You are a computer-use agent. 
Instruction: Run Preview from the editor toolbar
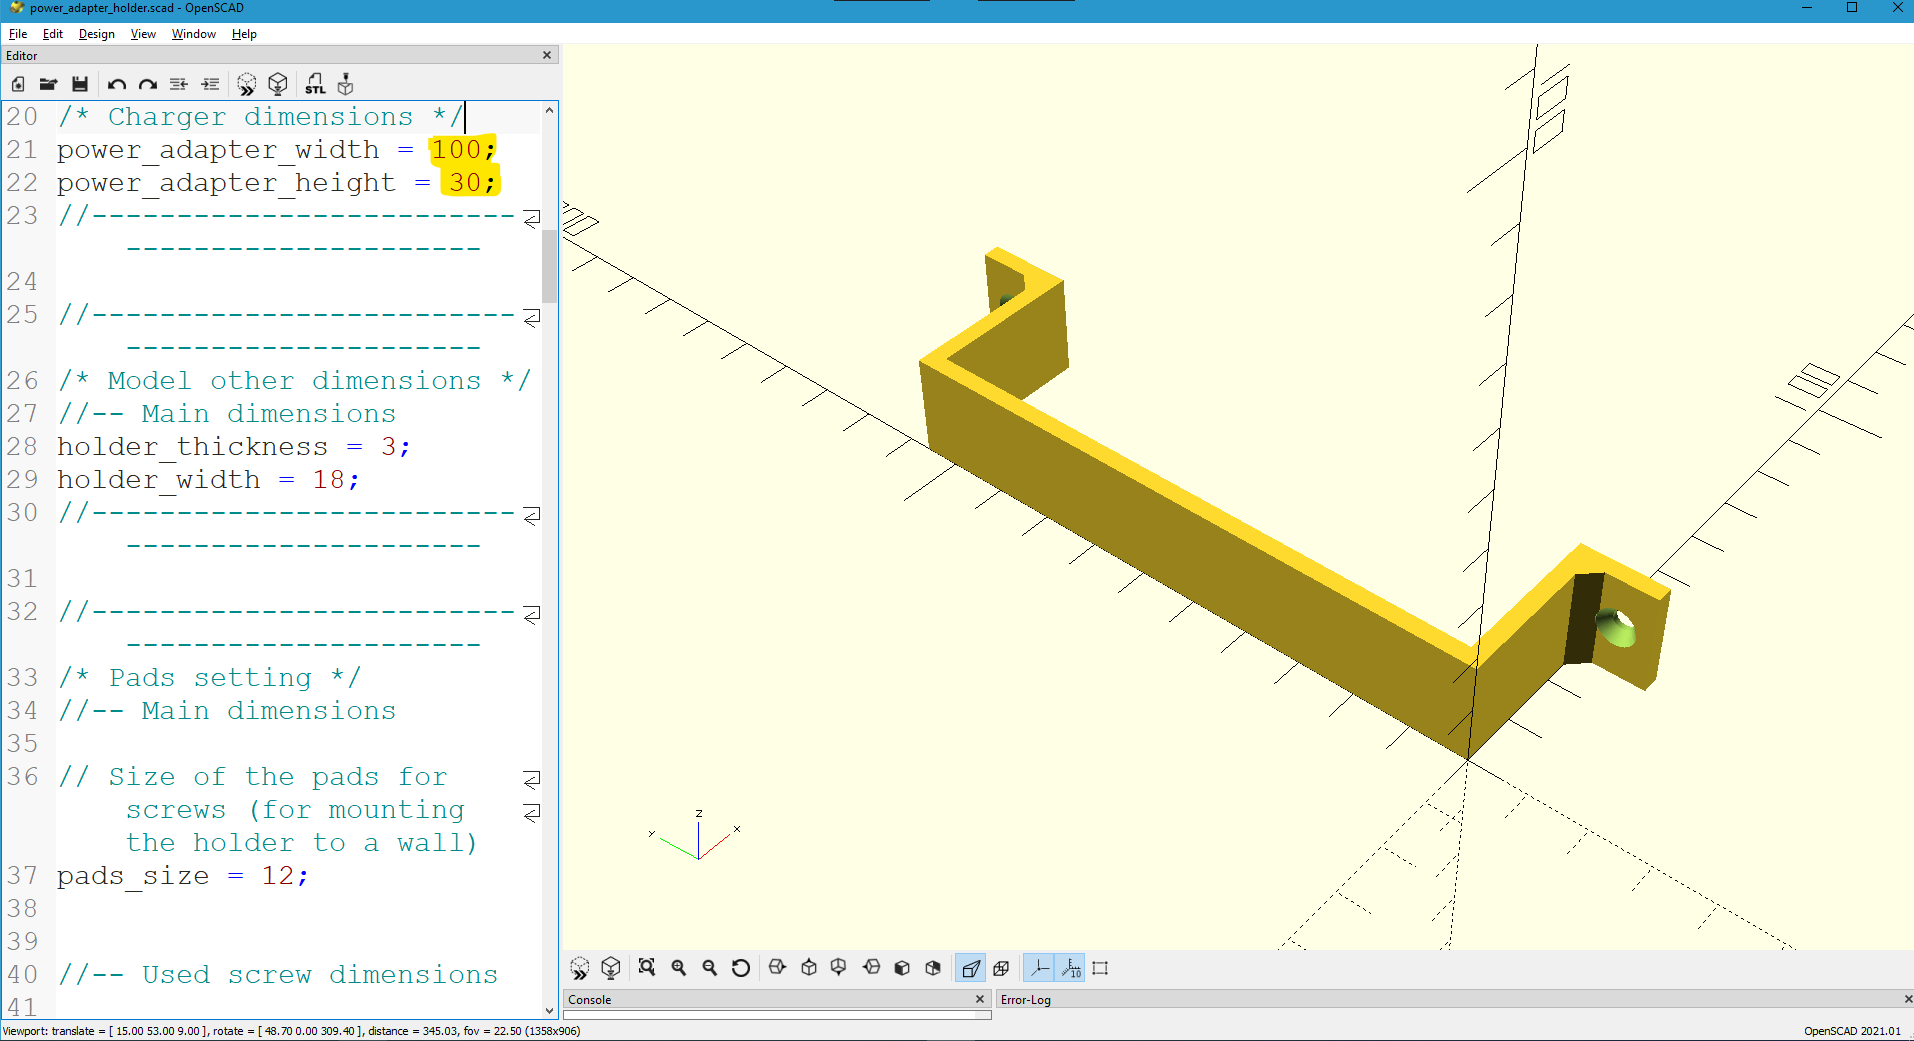click(247, 84)
